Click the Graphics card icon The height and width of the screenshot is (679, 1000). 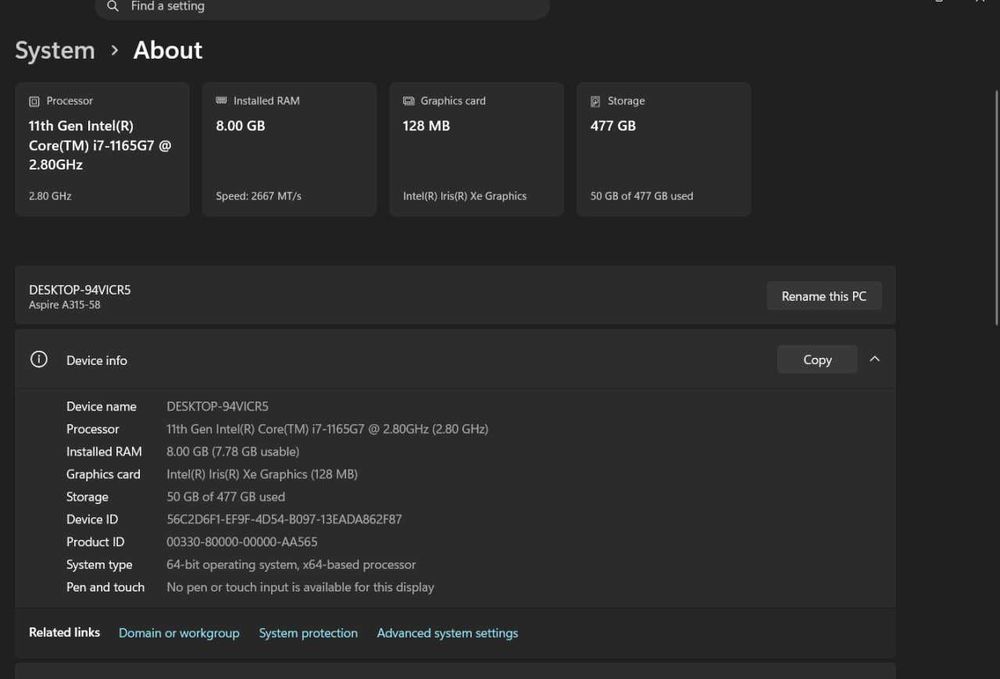(409, 101)
